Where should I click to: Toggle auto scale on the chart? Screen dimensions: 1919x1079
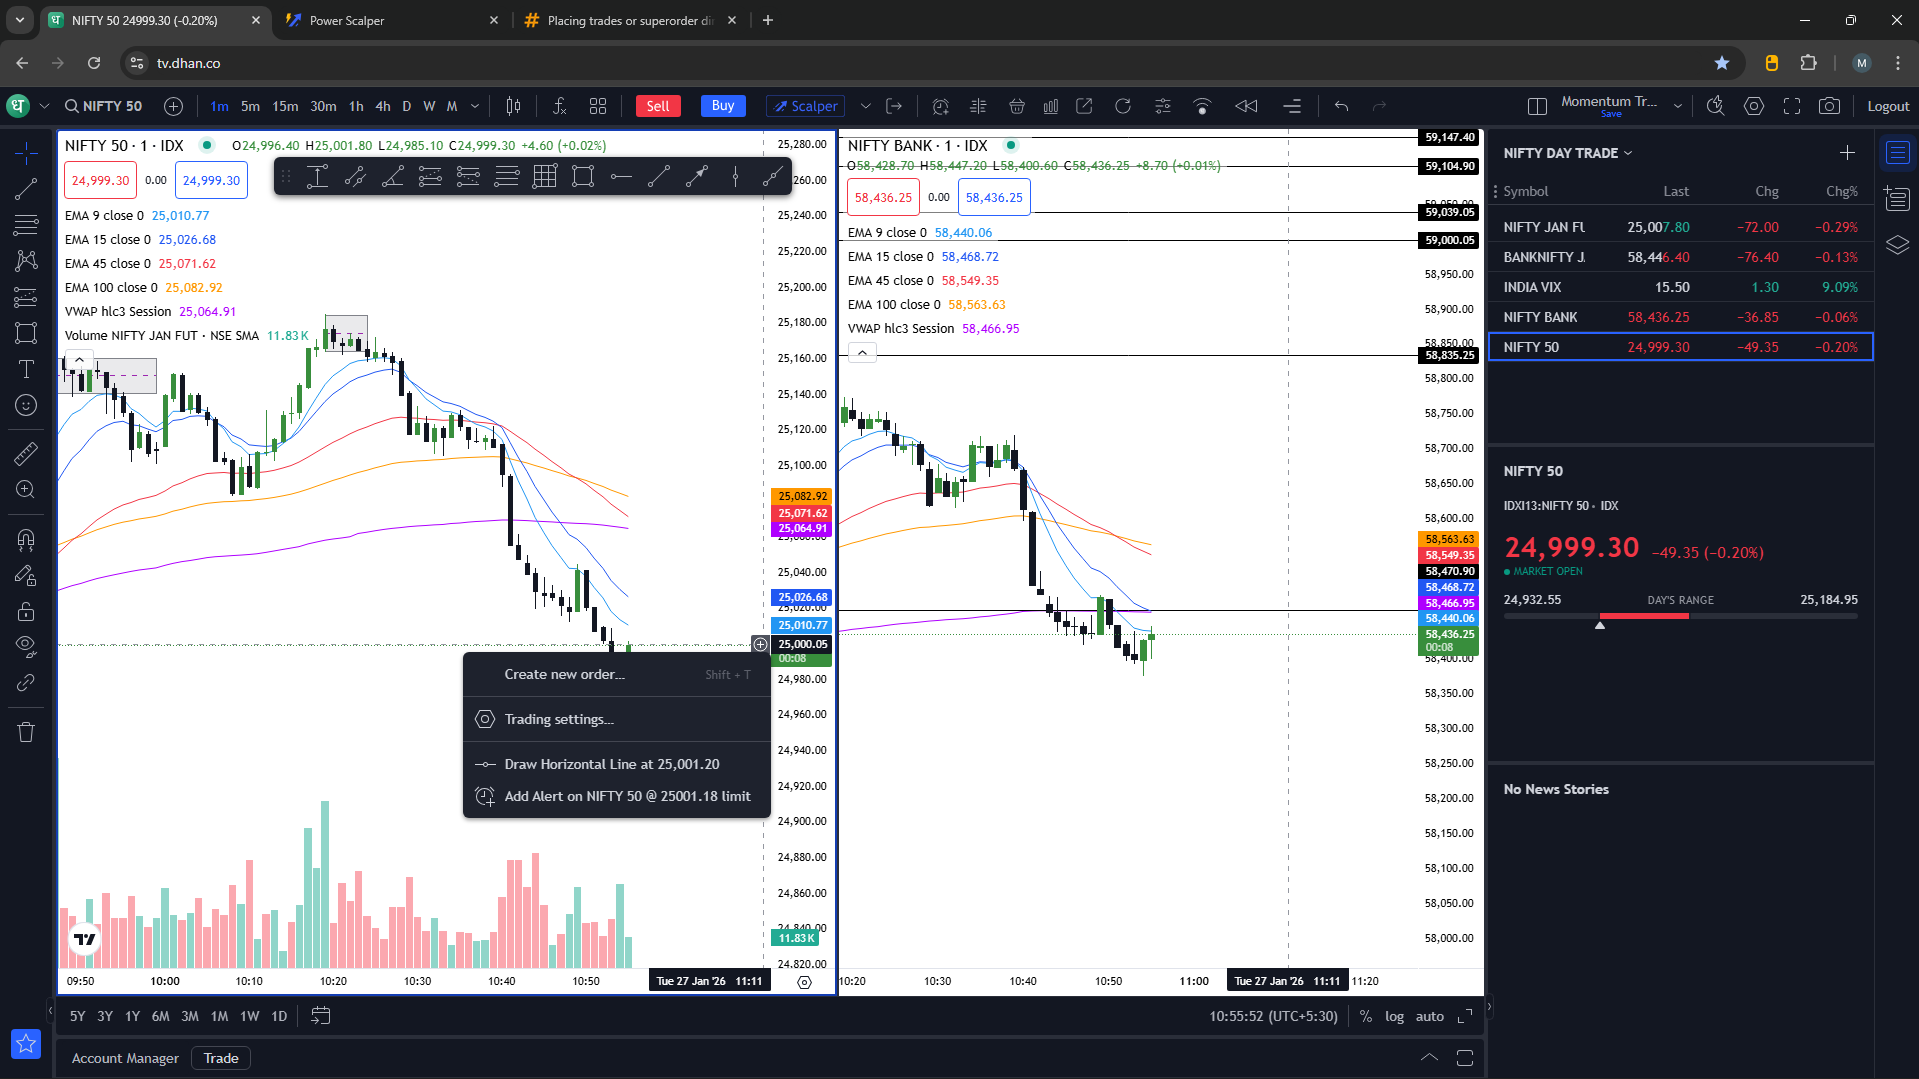tap(1429, 1016)
